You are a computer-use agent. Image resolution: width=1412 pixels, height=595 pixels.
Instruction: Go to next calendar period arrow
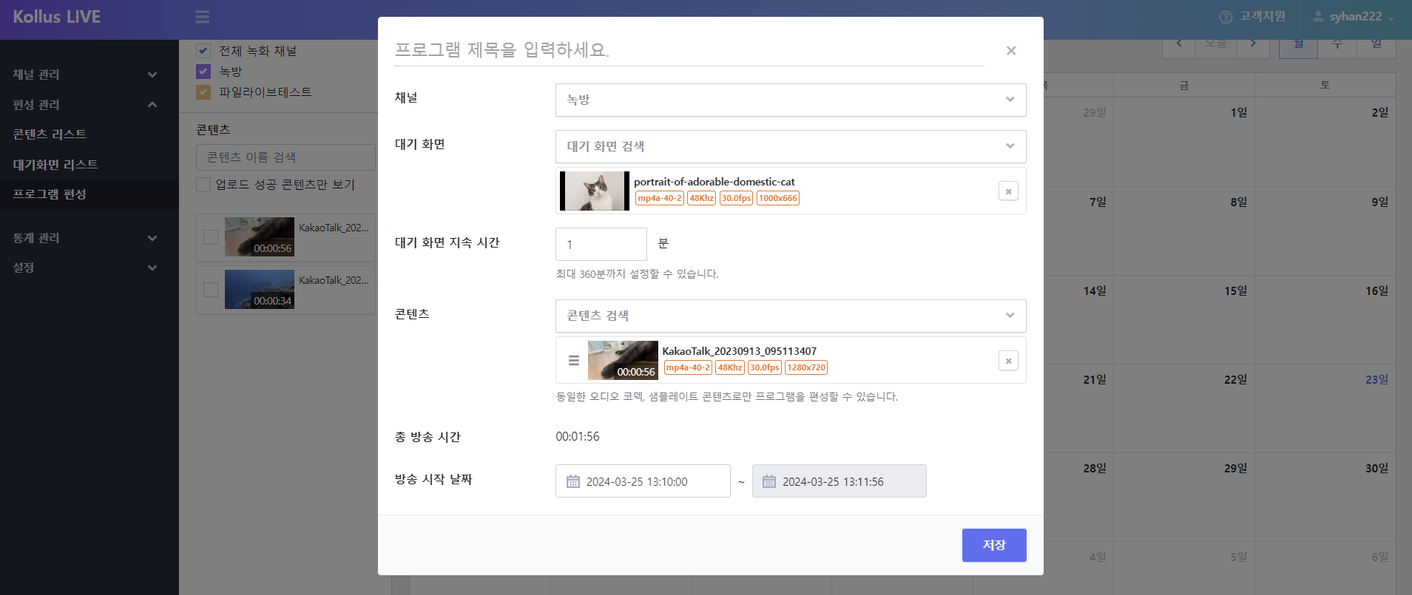click(1253, 43)
